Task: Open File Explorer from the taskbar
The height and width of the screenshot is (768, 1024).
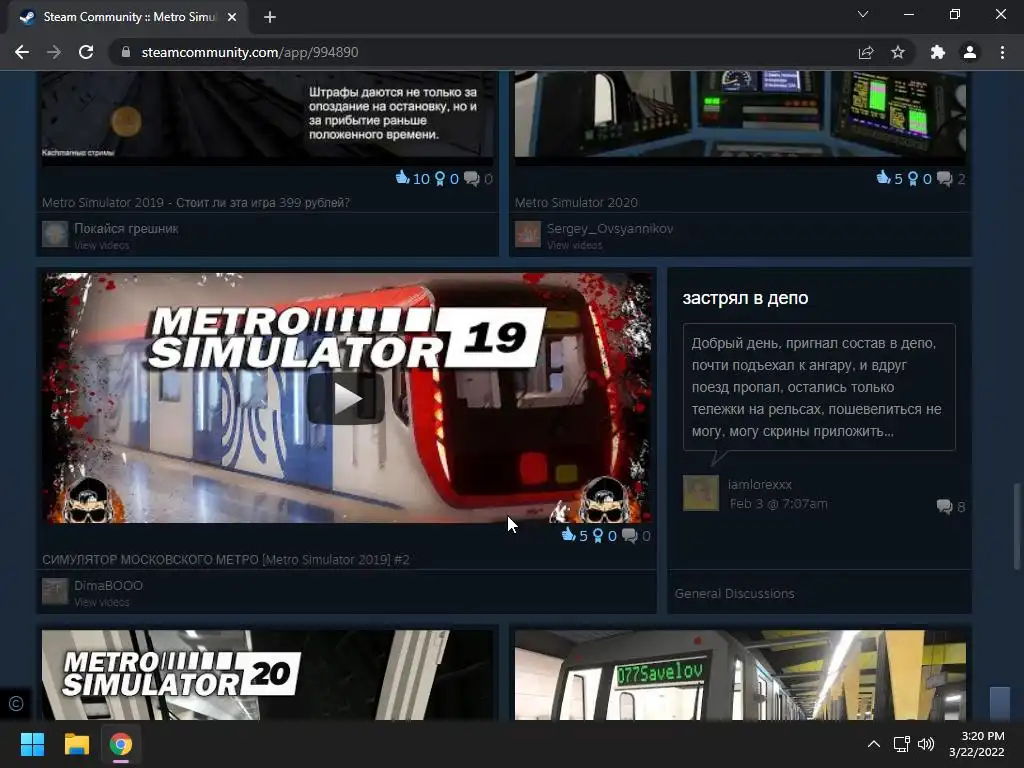Action: (76, 744)
